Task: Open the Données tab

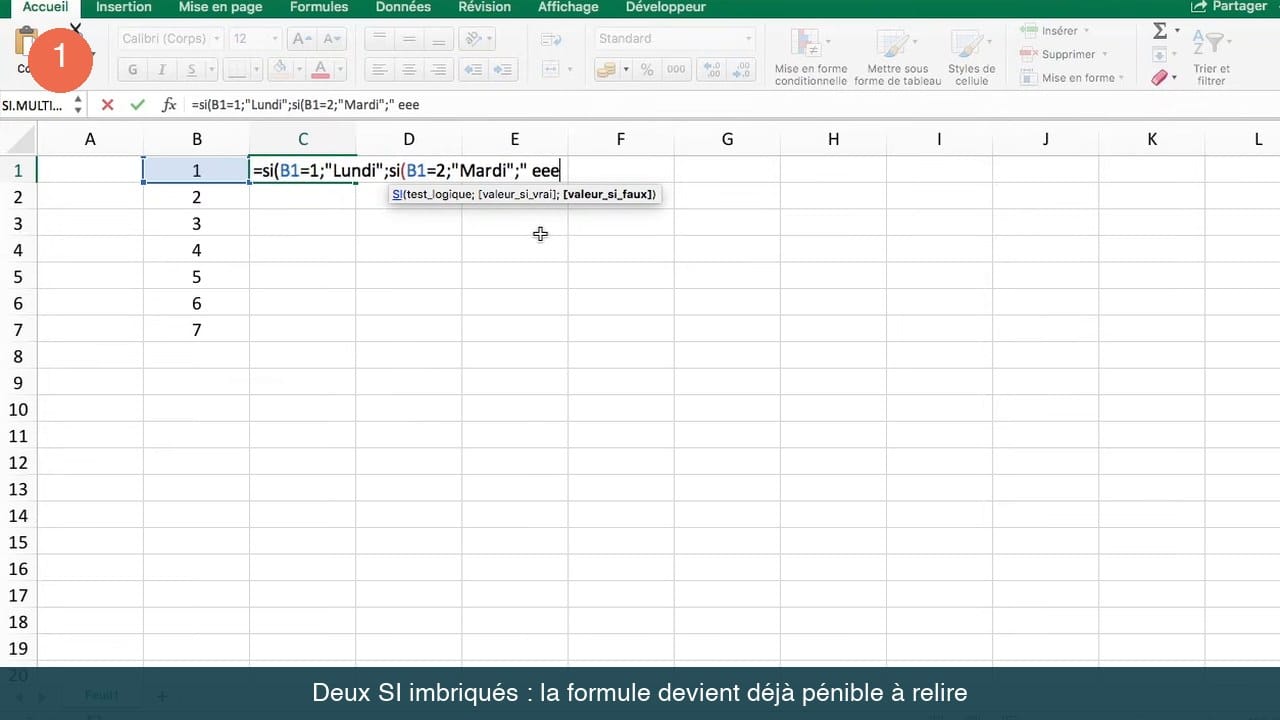Action: pos(403,7)
